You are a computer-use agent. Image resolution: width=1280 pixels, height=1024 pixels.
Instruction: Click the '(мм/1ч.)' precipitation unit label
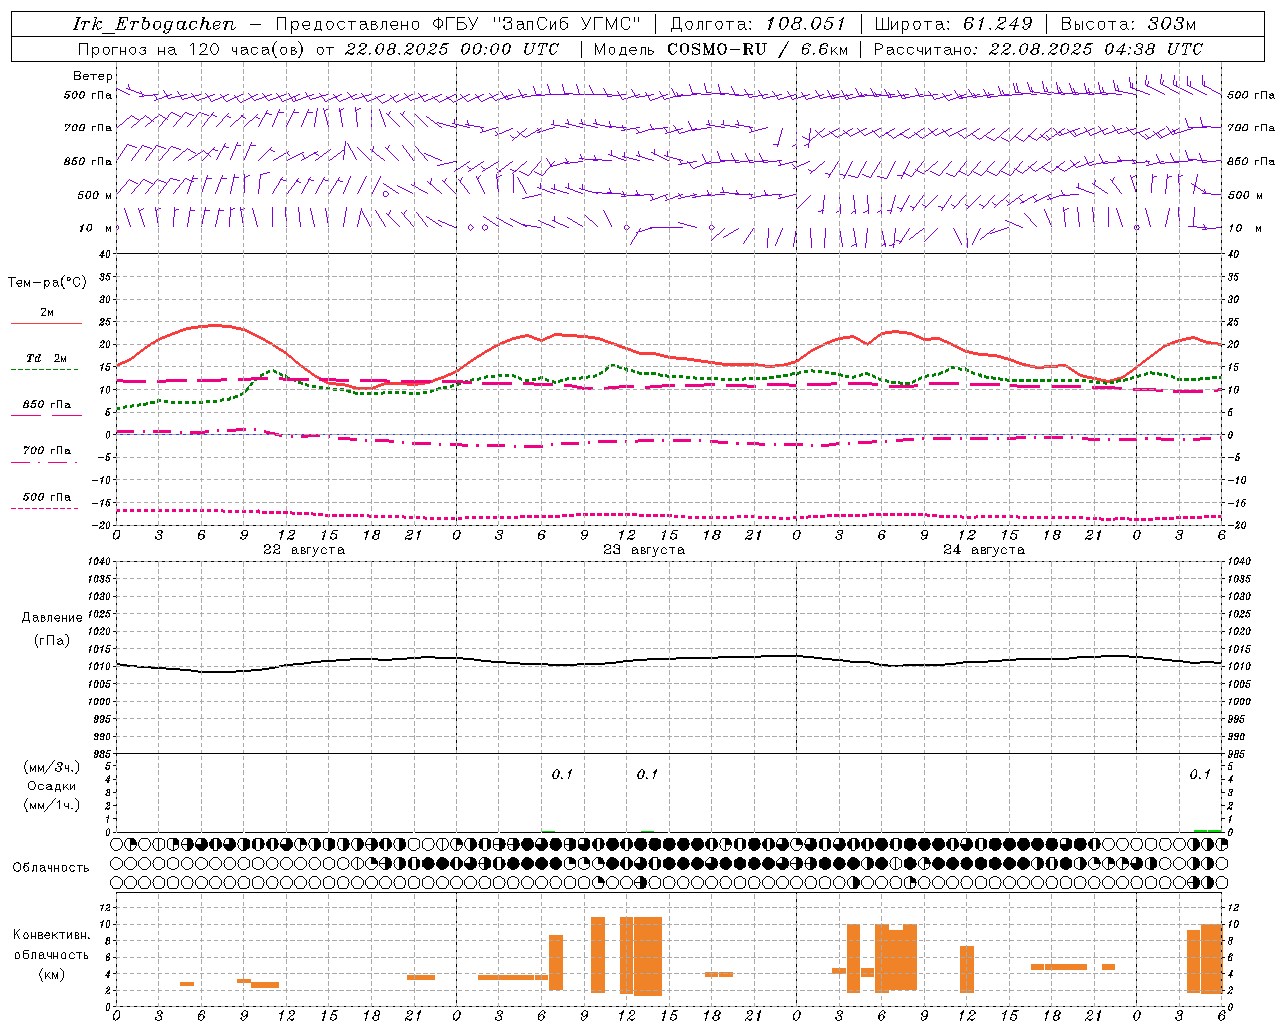[x=52, y=806]
